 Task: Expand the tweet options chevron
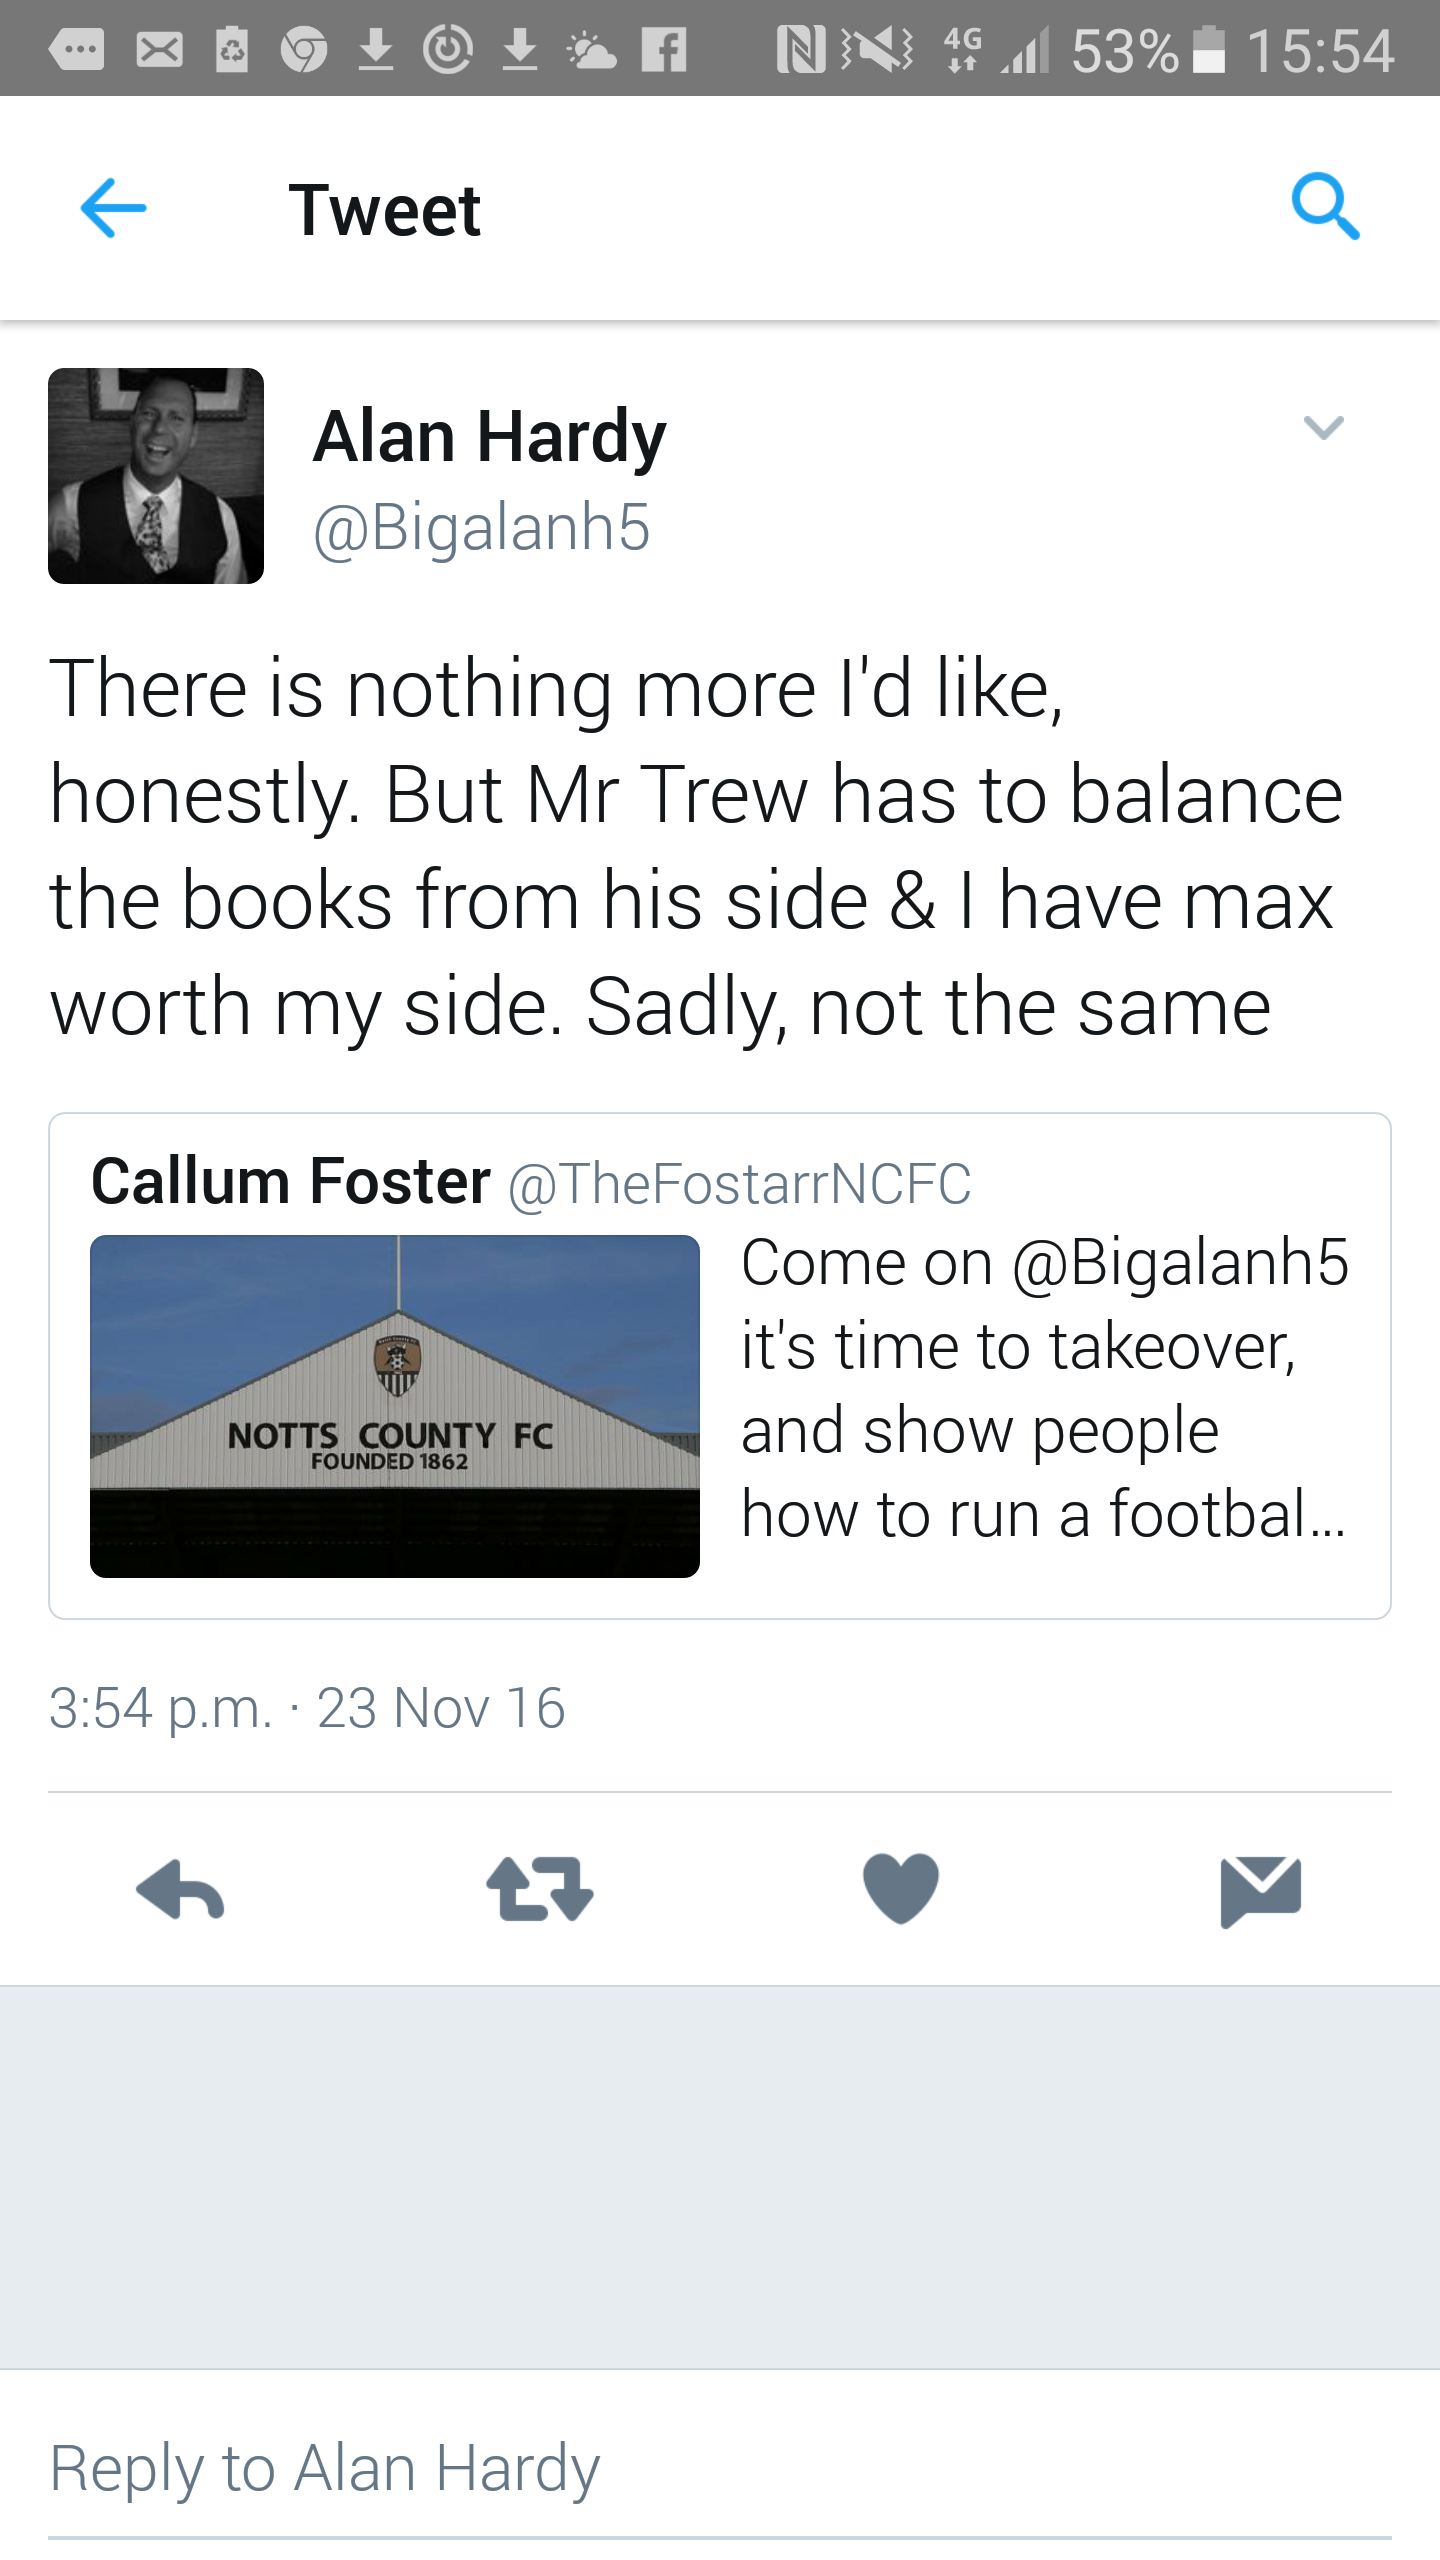(x=1323, y=428)
